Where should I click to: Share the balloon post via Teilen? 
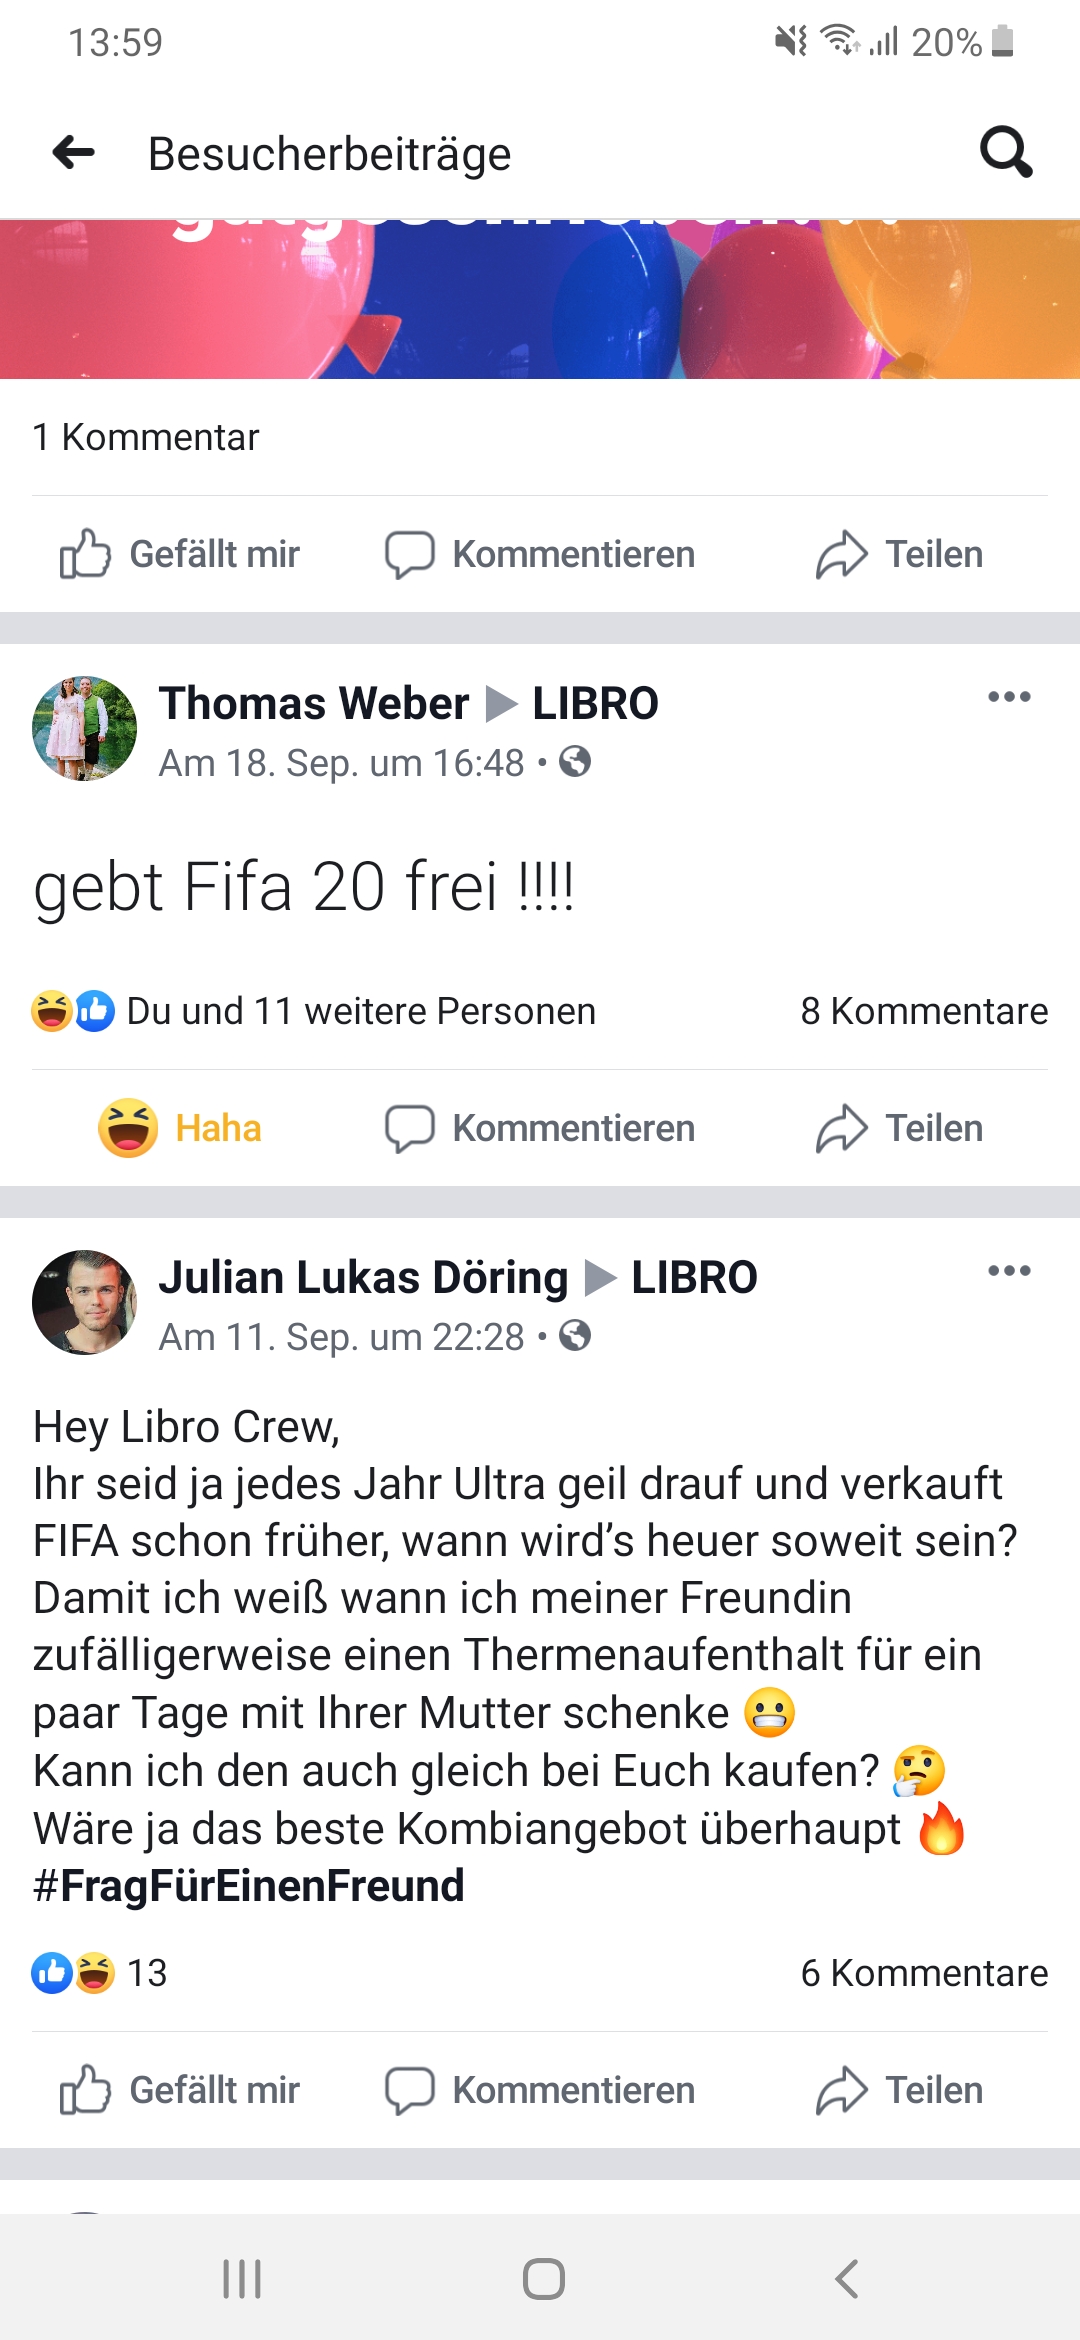899,554
